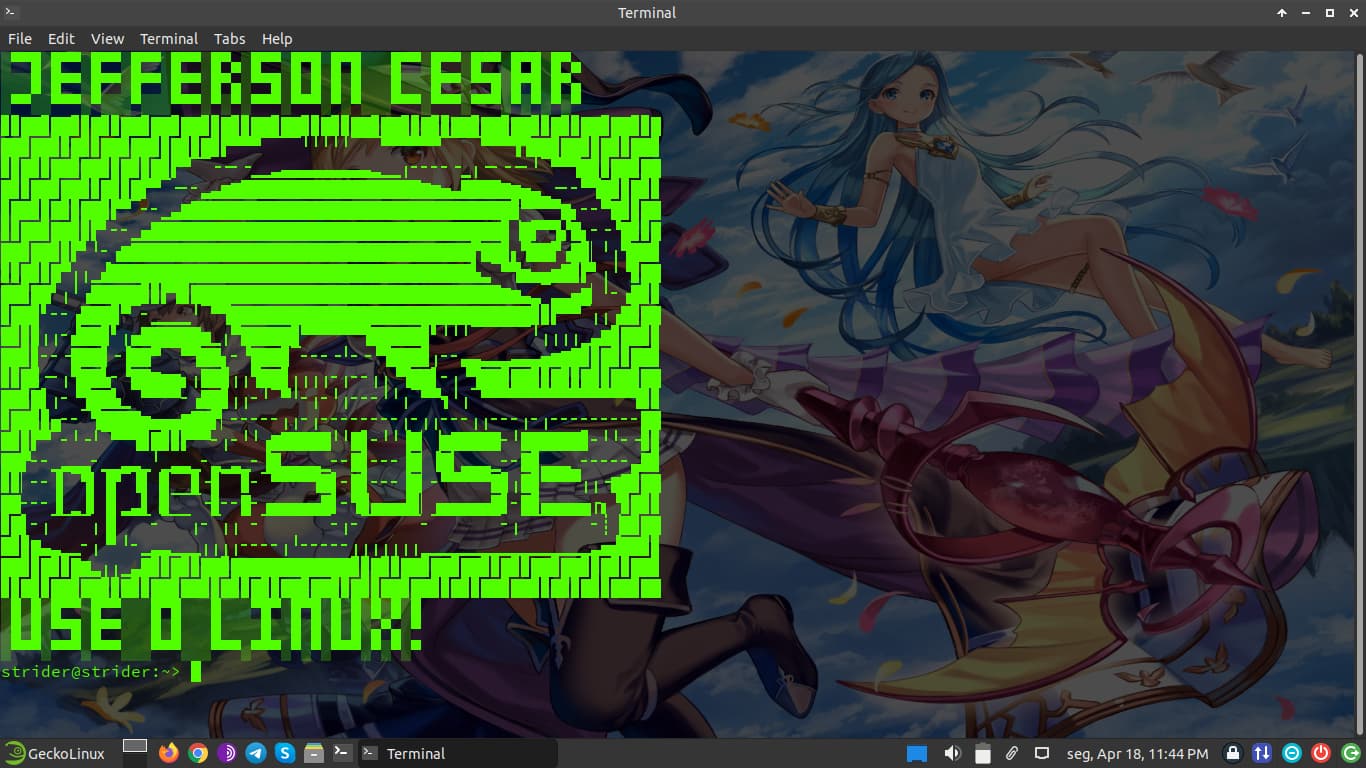Viewport: 1366px width, 768px height.
Task: Click the display tray icon
Action: pos(1041,753)
